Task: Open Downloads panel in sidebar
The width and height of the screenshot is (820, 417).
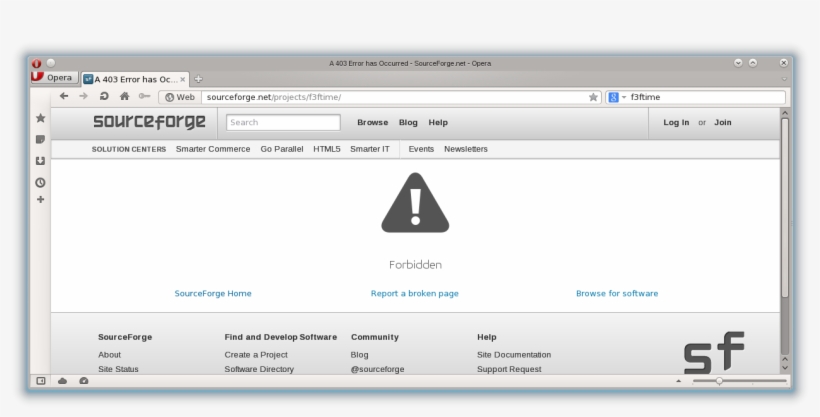Action: pyautogui.click(x=40, y=161)
